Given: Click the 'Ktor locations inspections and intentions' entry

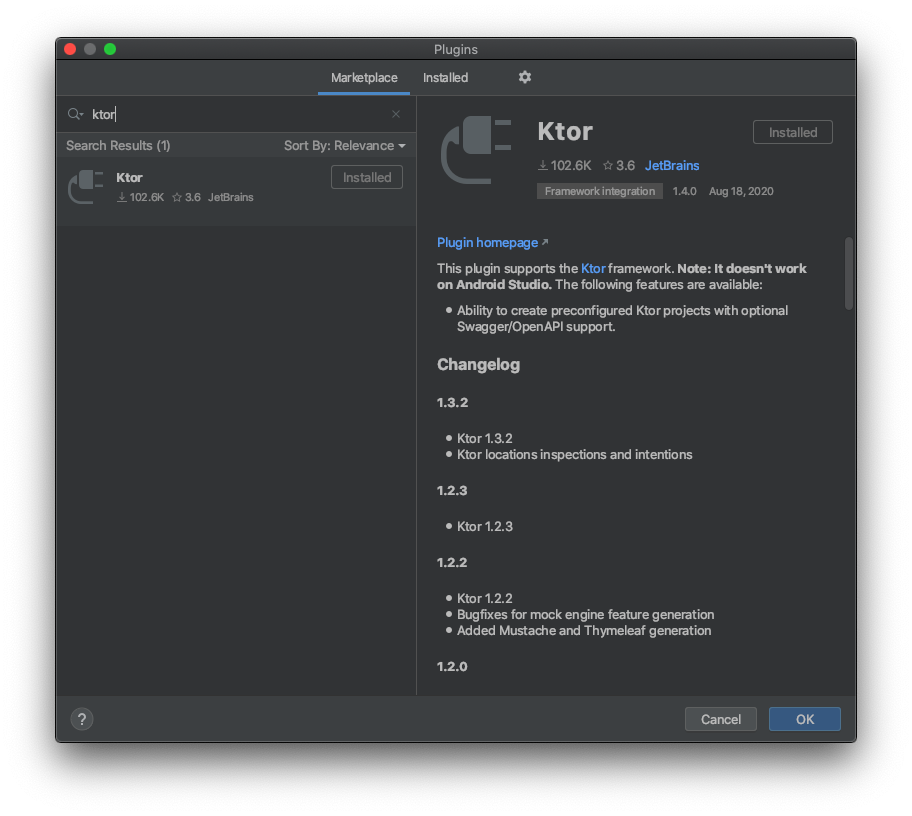Looking at the screenshot, I should 575,455.
